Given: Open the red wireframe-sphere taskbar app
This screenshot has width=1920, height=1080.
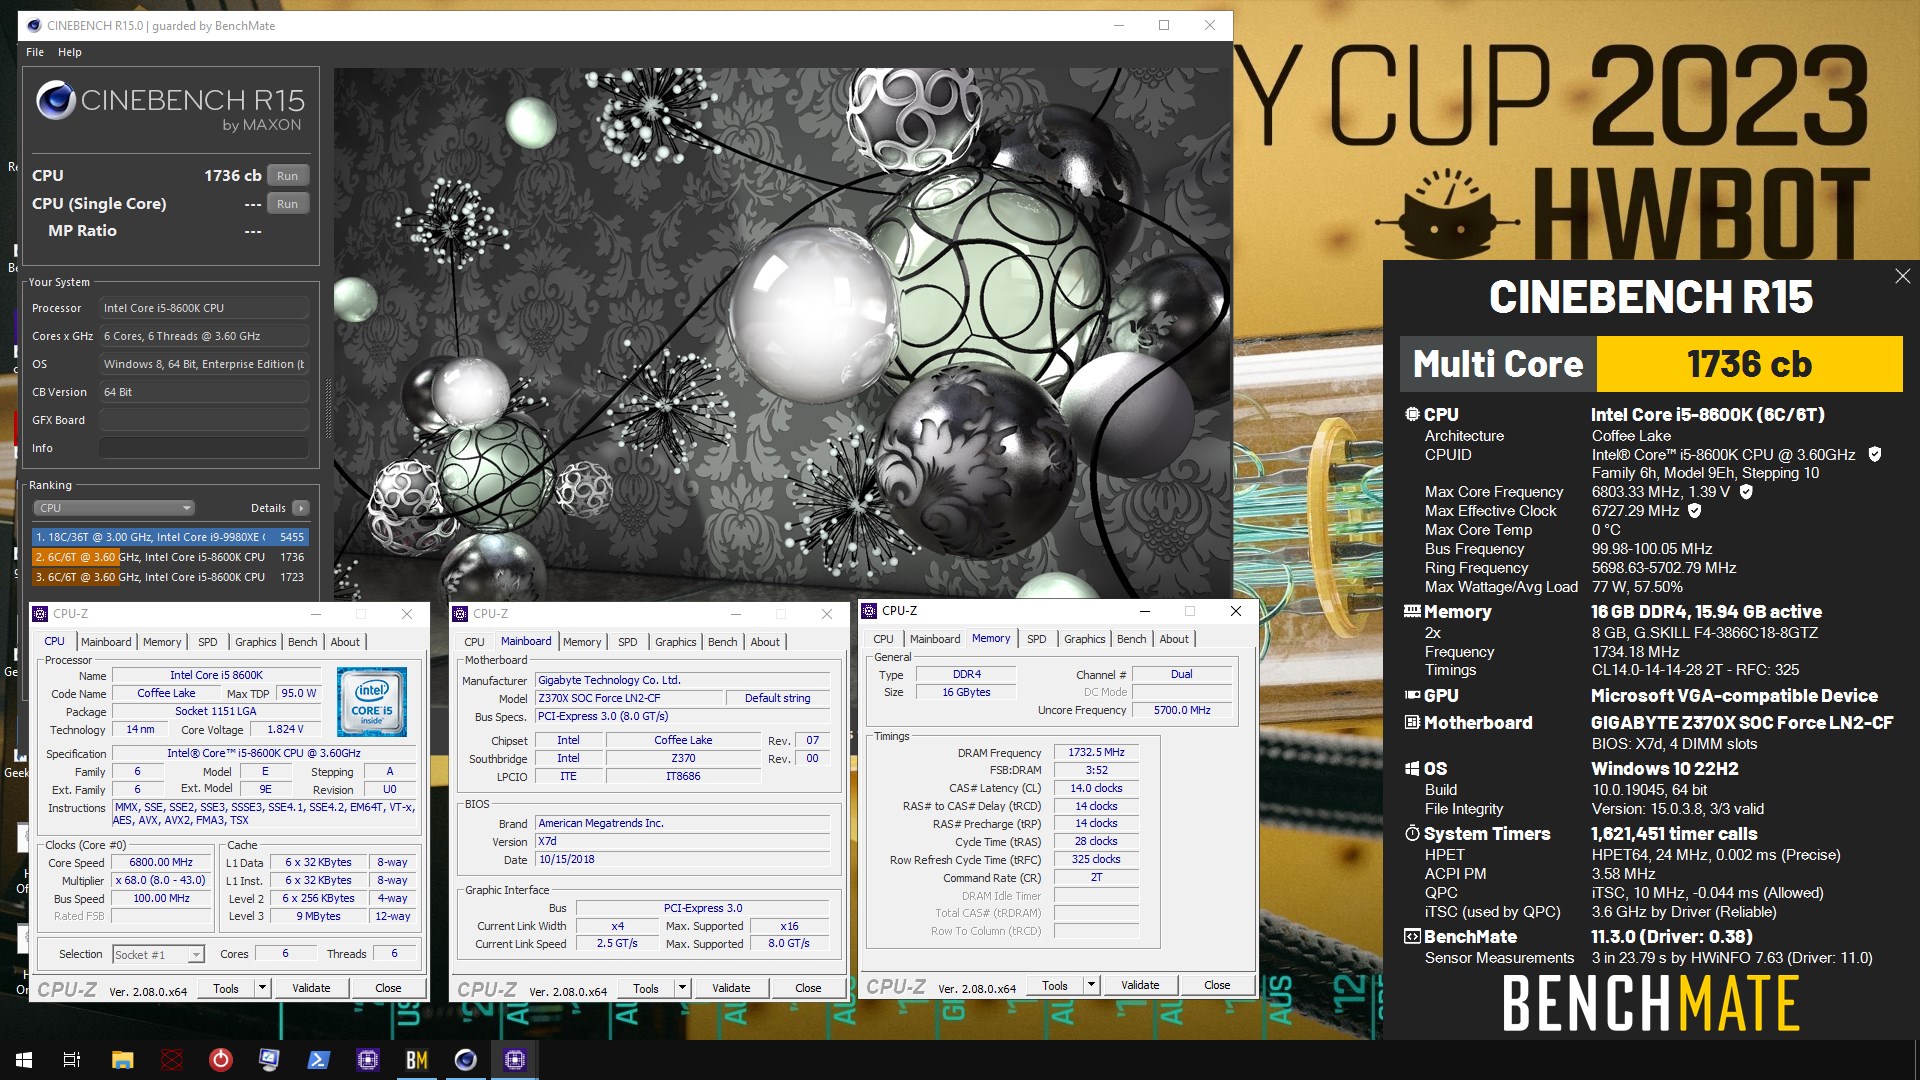Looking at the screenshot, I should pos(172,1060).
